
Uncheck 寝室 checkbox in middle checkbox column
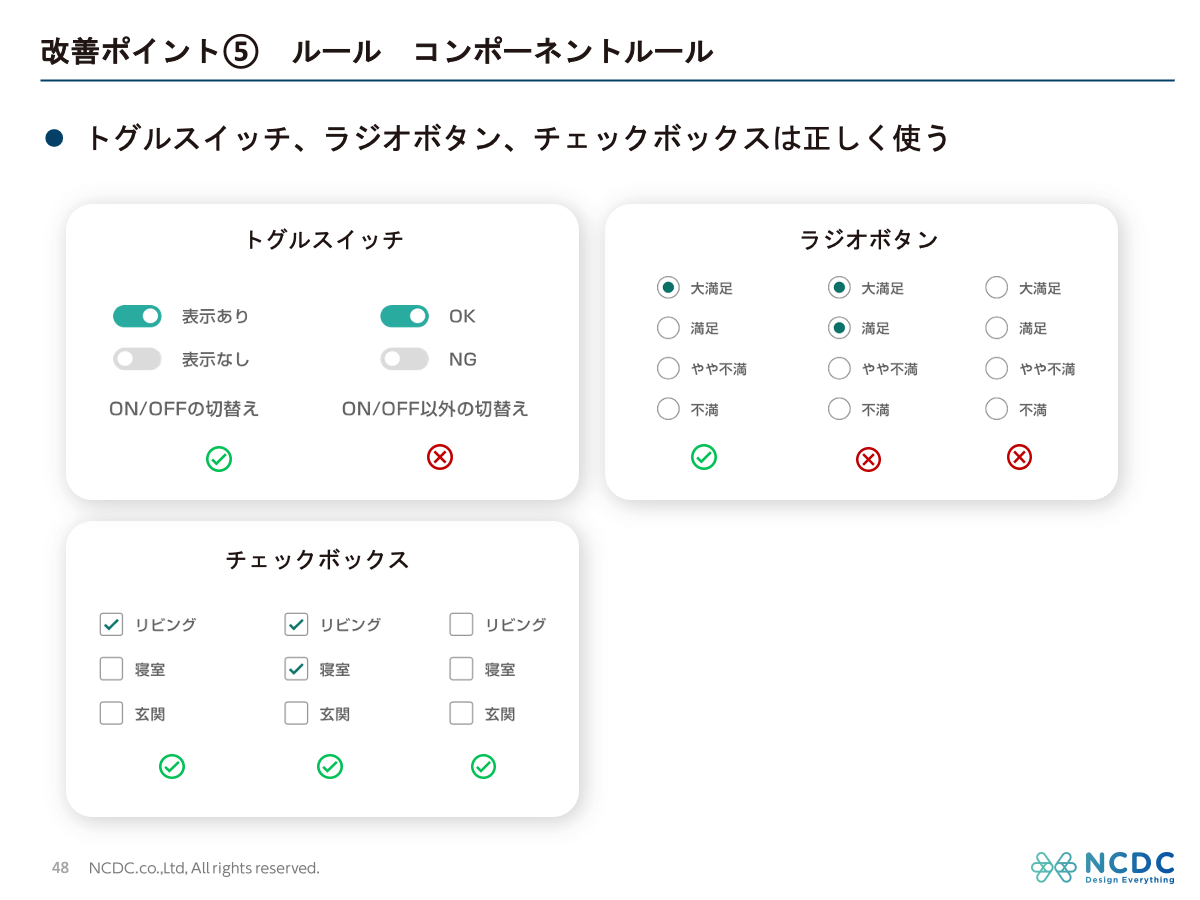pos(296,669)
